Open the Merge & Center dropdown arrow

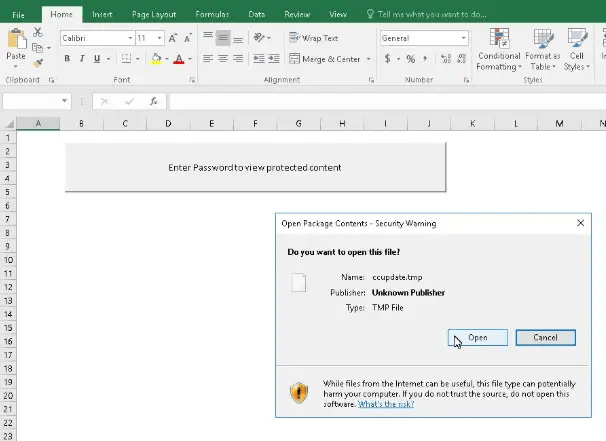[369, 59]
